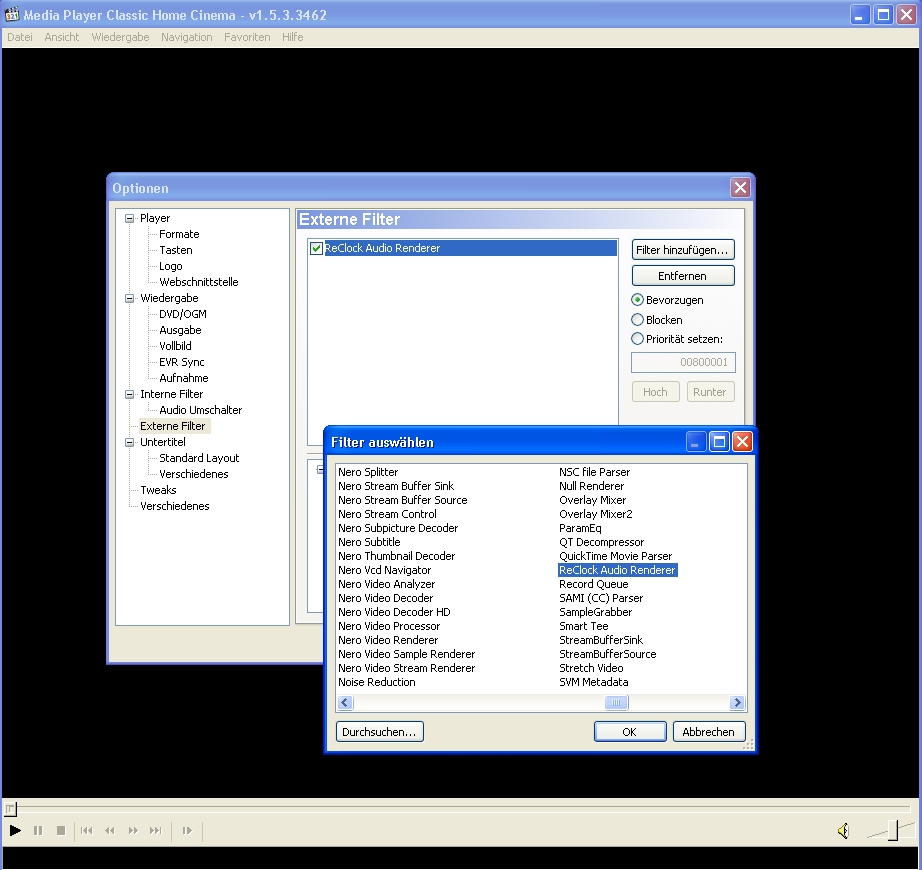Image resolution: width=922 pixels, height=870 pixels.
Task: Click the Filter hinzufügen... button
Action: (x=683, y=250)
